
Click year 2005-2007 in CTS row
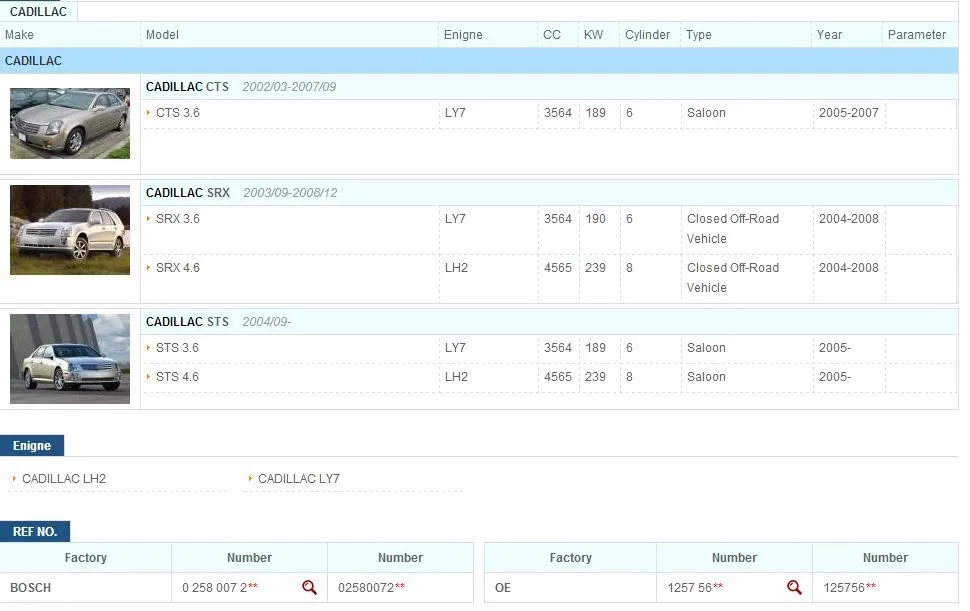(x=849, y=113)
